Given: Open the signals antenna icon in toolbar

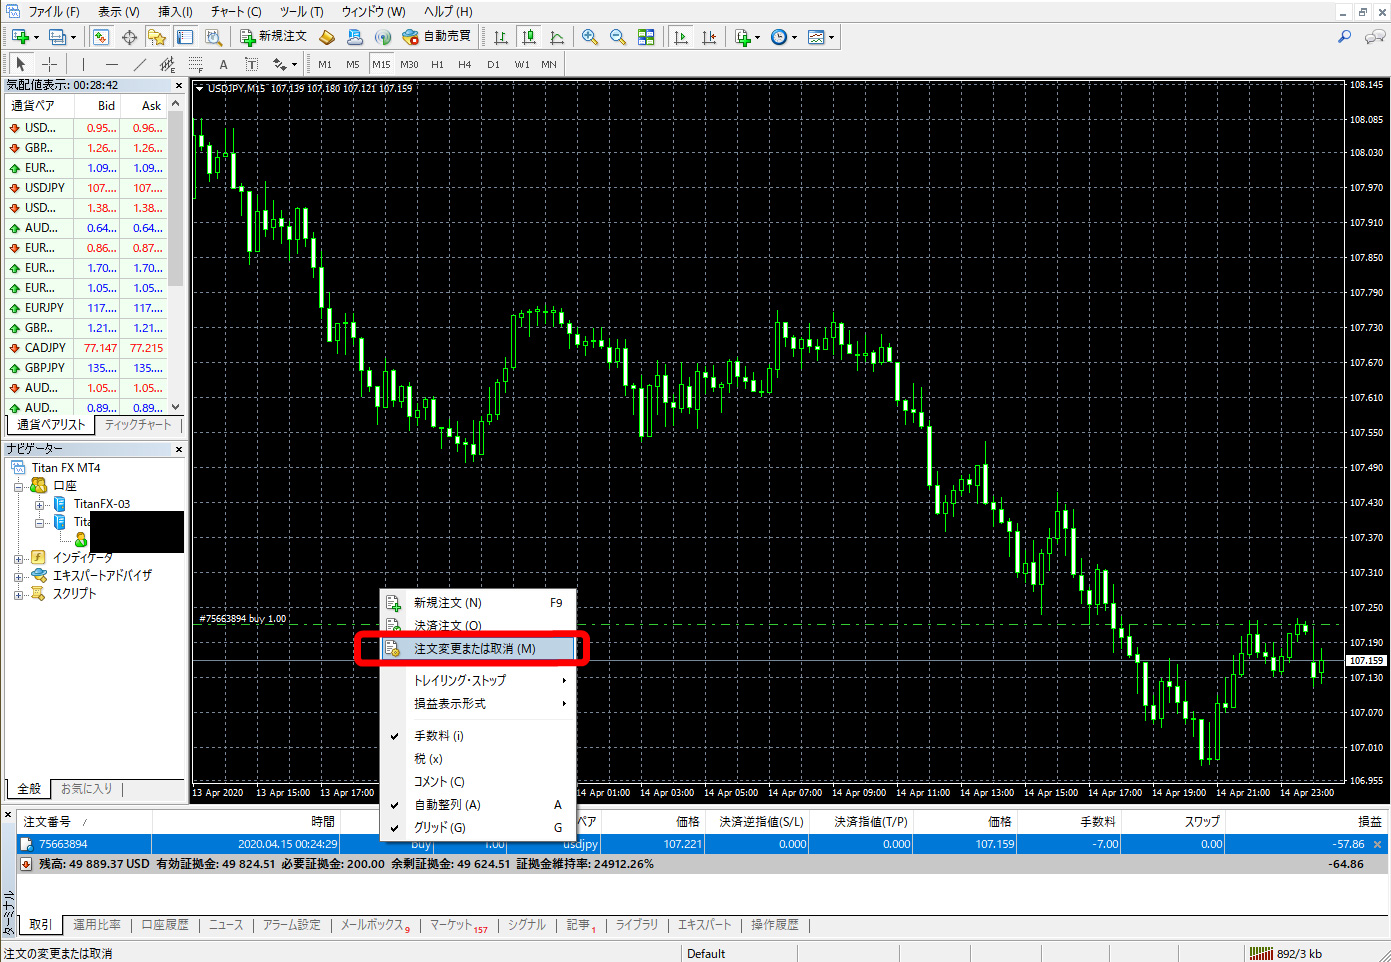Looking at the screenshot, I should [x=383, y=37].
